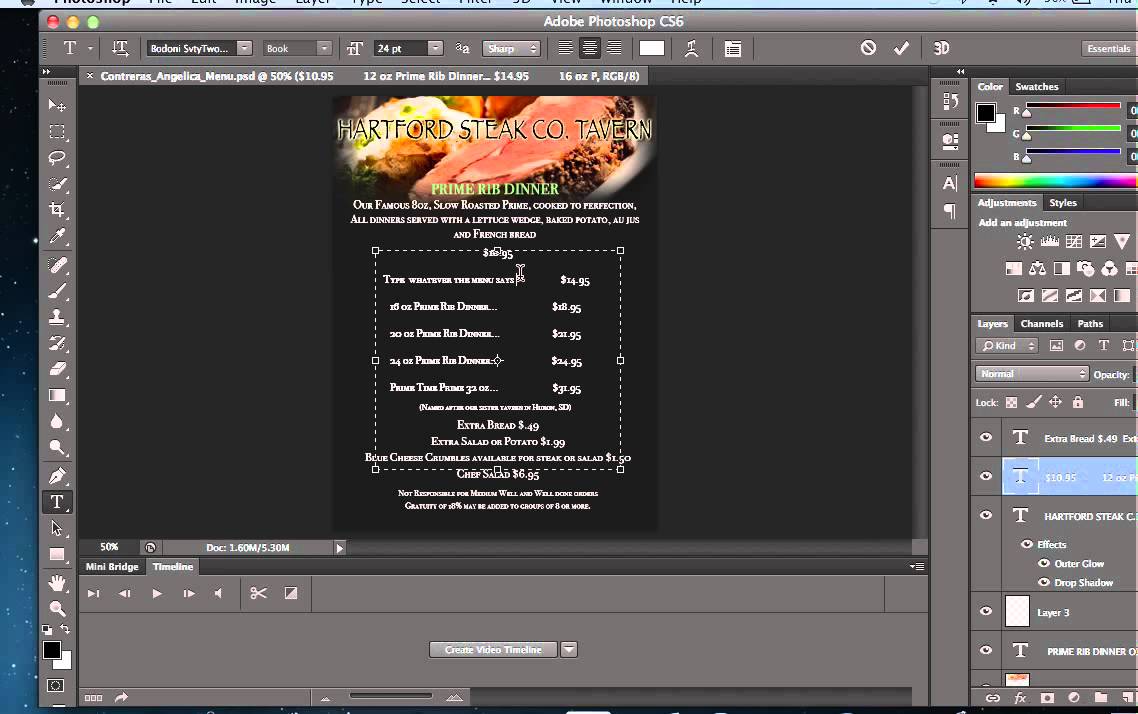Screen dimensions: 1138x714
Task: Click the 3D text button
Action: click(941, 48)
